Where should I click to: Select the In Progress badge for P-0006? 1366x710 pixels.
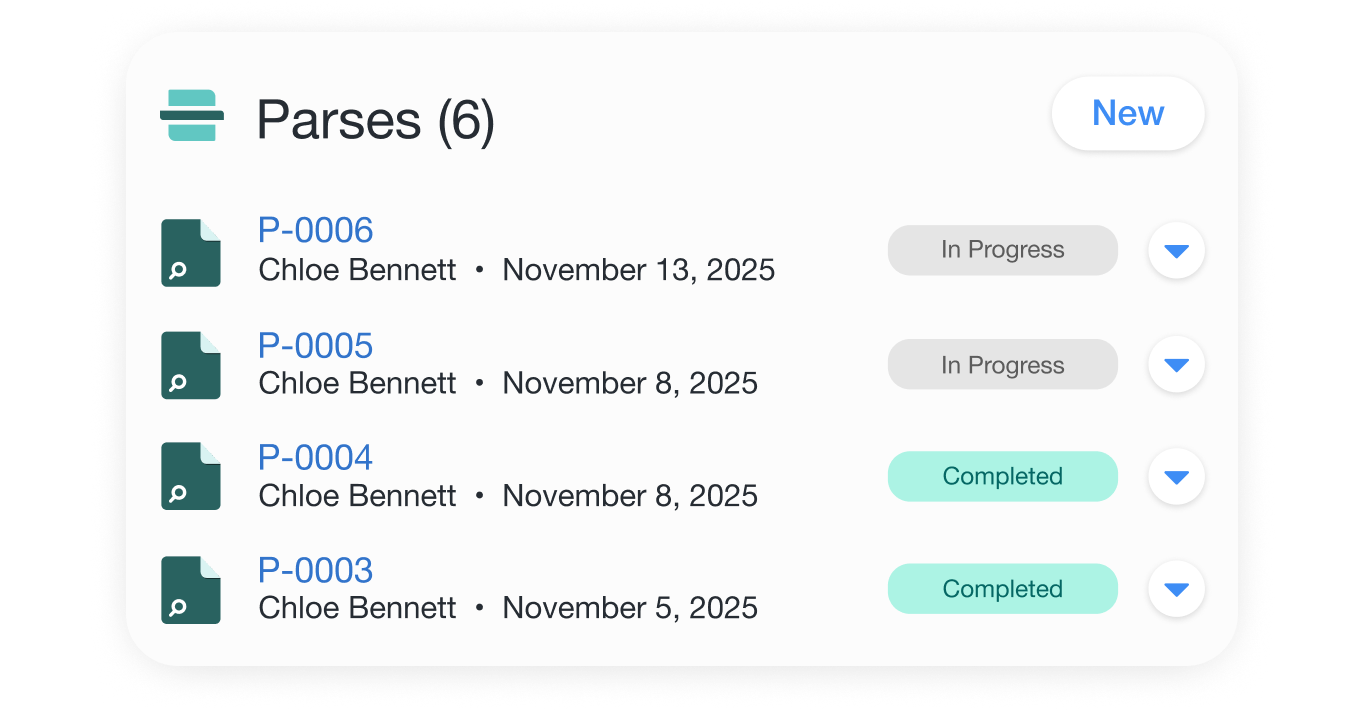tap(1002, 250)
